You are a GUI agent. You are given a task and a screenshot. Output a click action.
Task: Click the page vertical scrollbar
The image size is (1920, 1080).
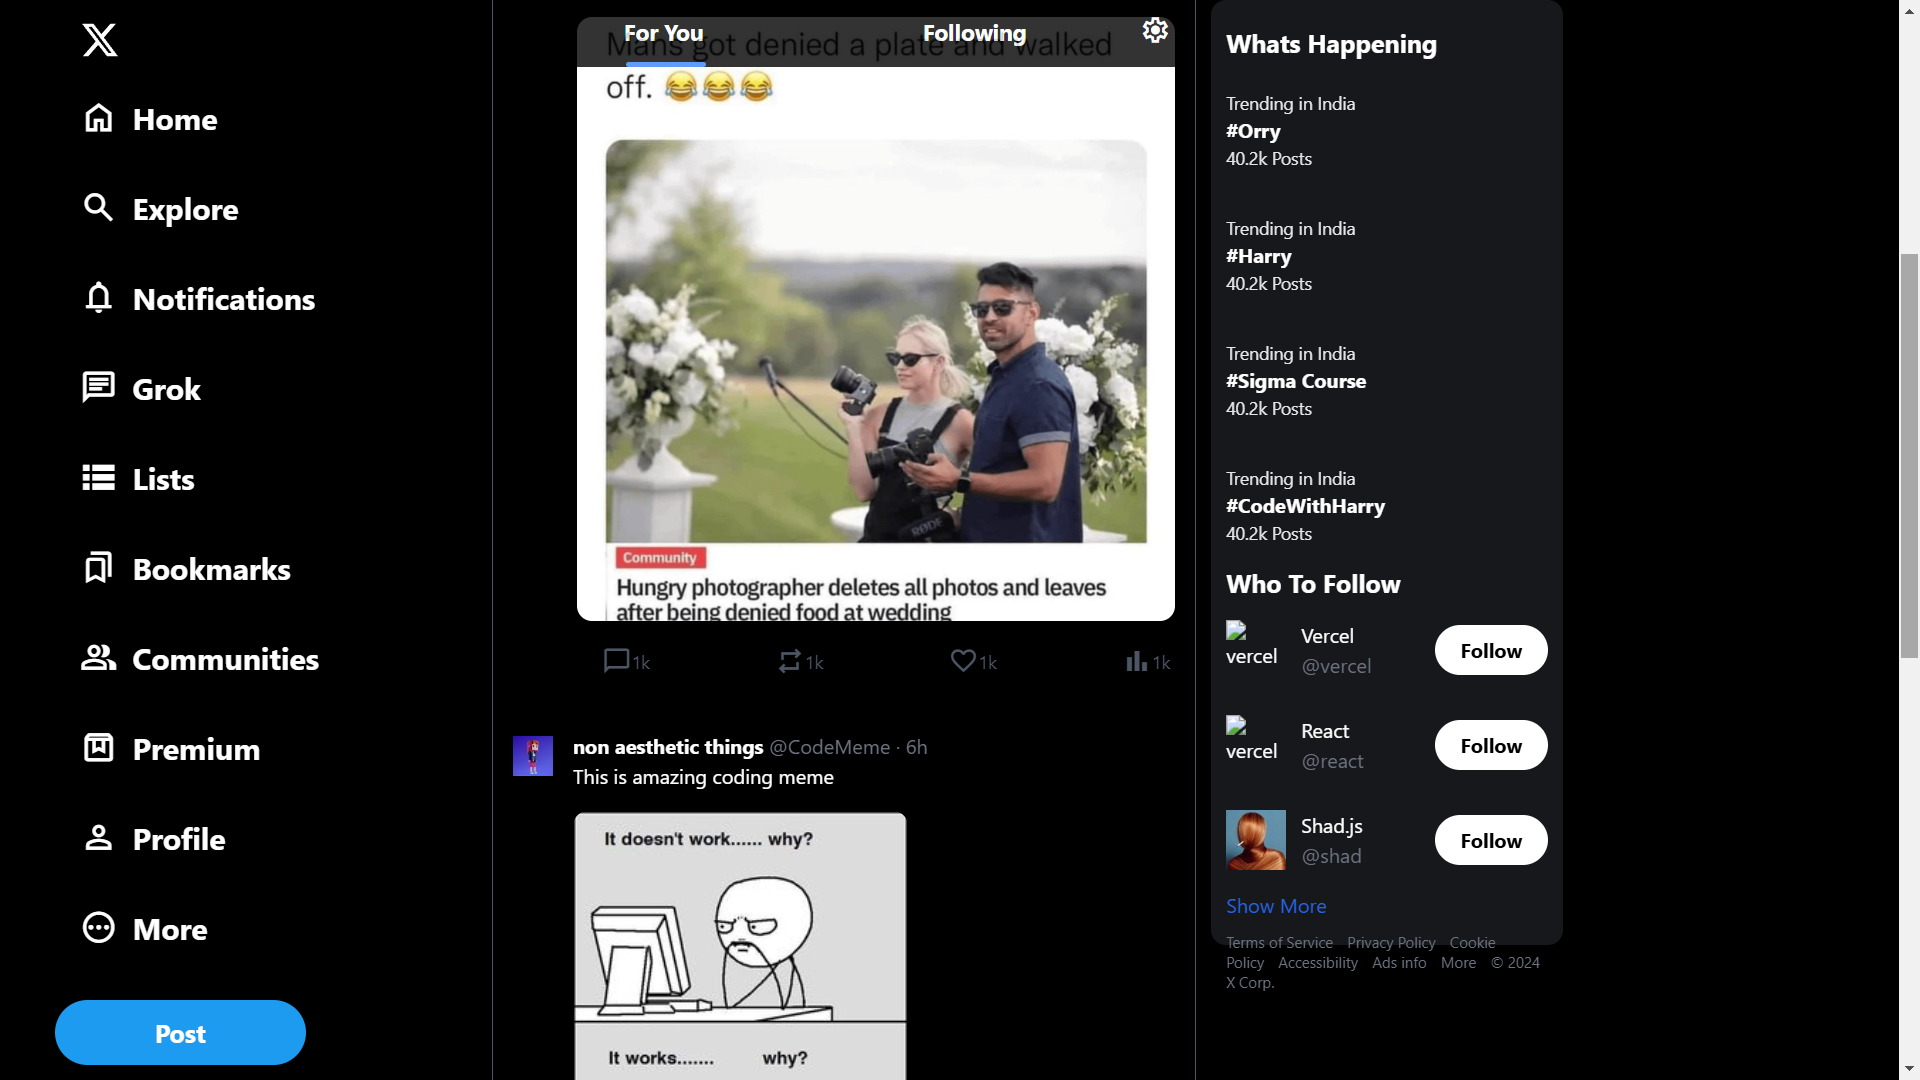(x=1909, y=456)
